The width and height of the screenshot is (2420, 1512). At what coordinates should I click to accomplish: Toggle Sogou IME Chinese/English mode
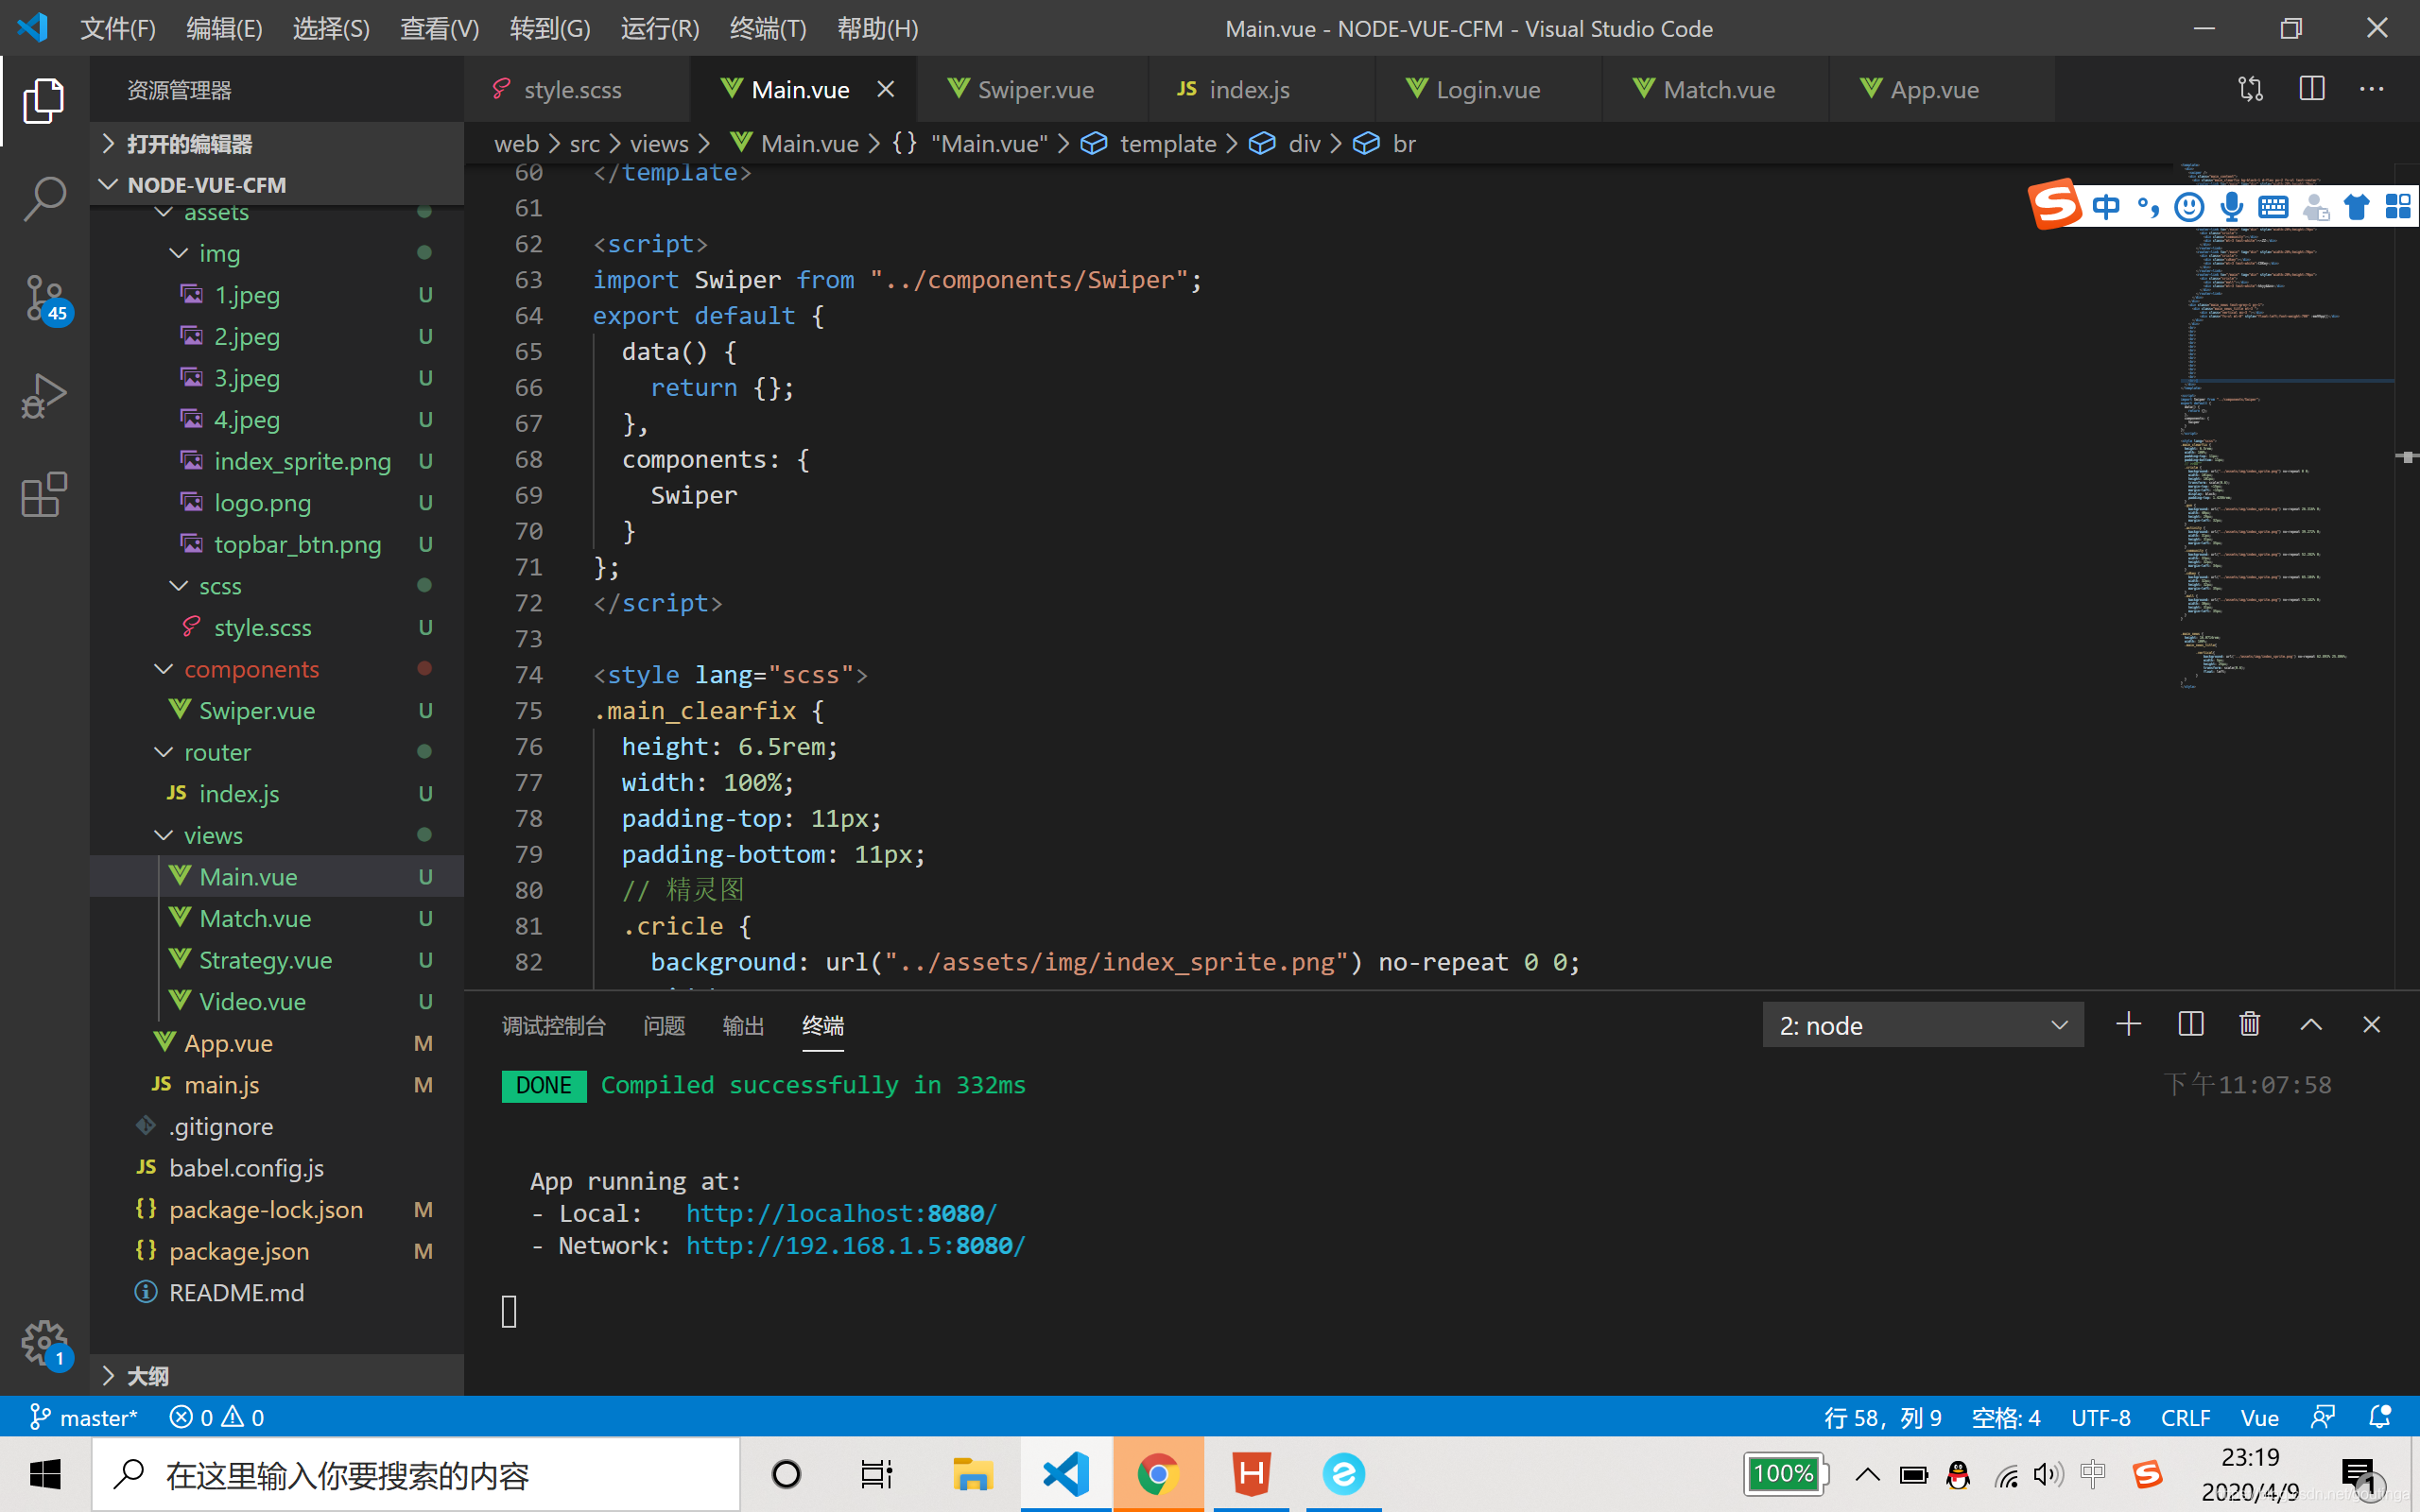pyautogui.click(x=2105, y=207)
